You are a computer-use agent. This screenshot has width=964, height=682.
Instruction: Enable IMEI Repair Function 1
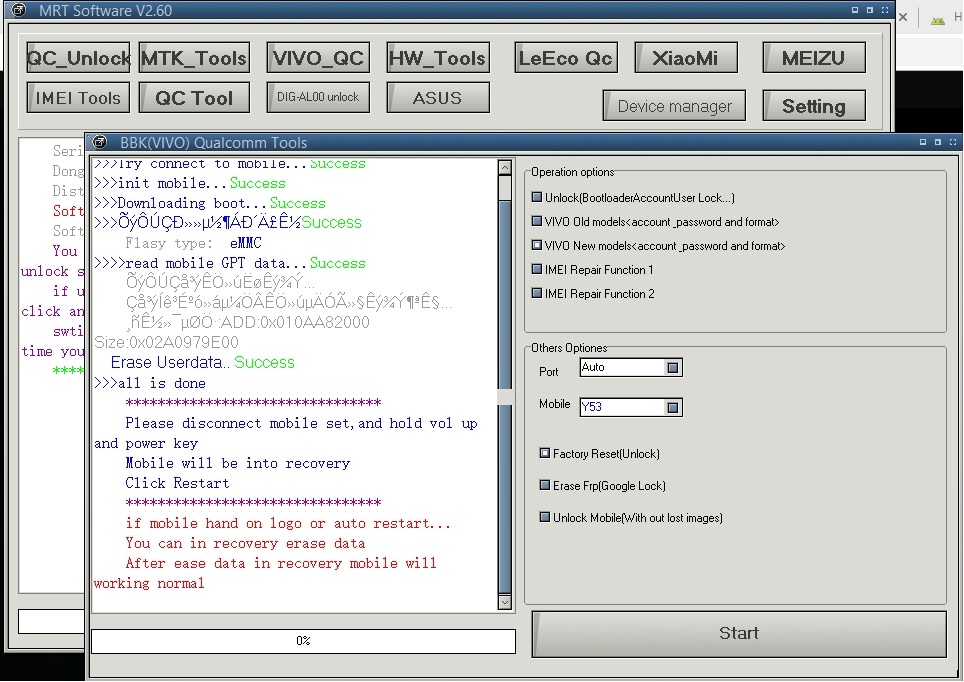point(593,269)
